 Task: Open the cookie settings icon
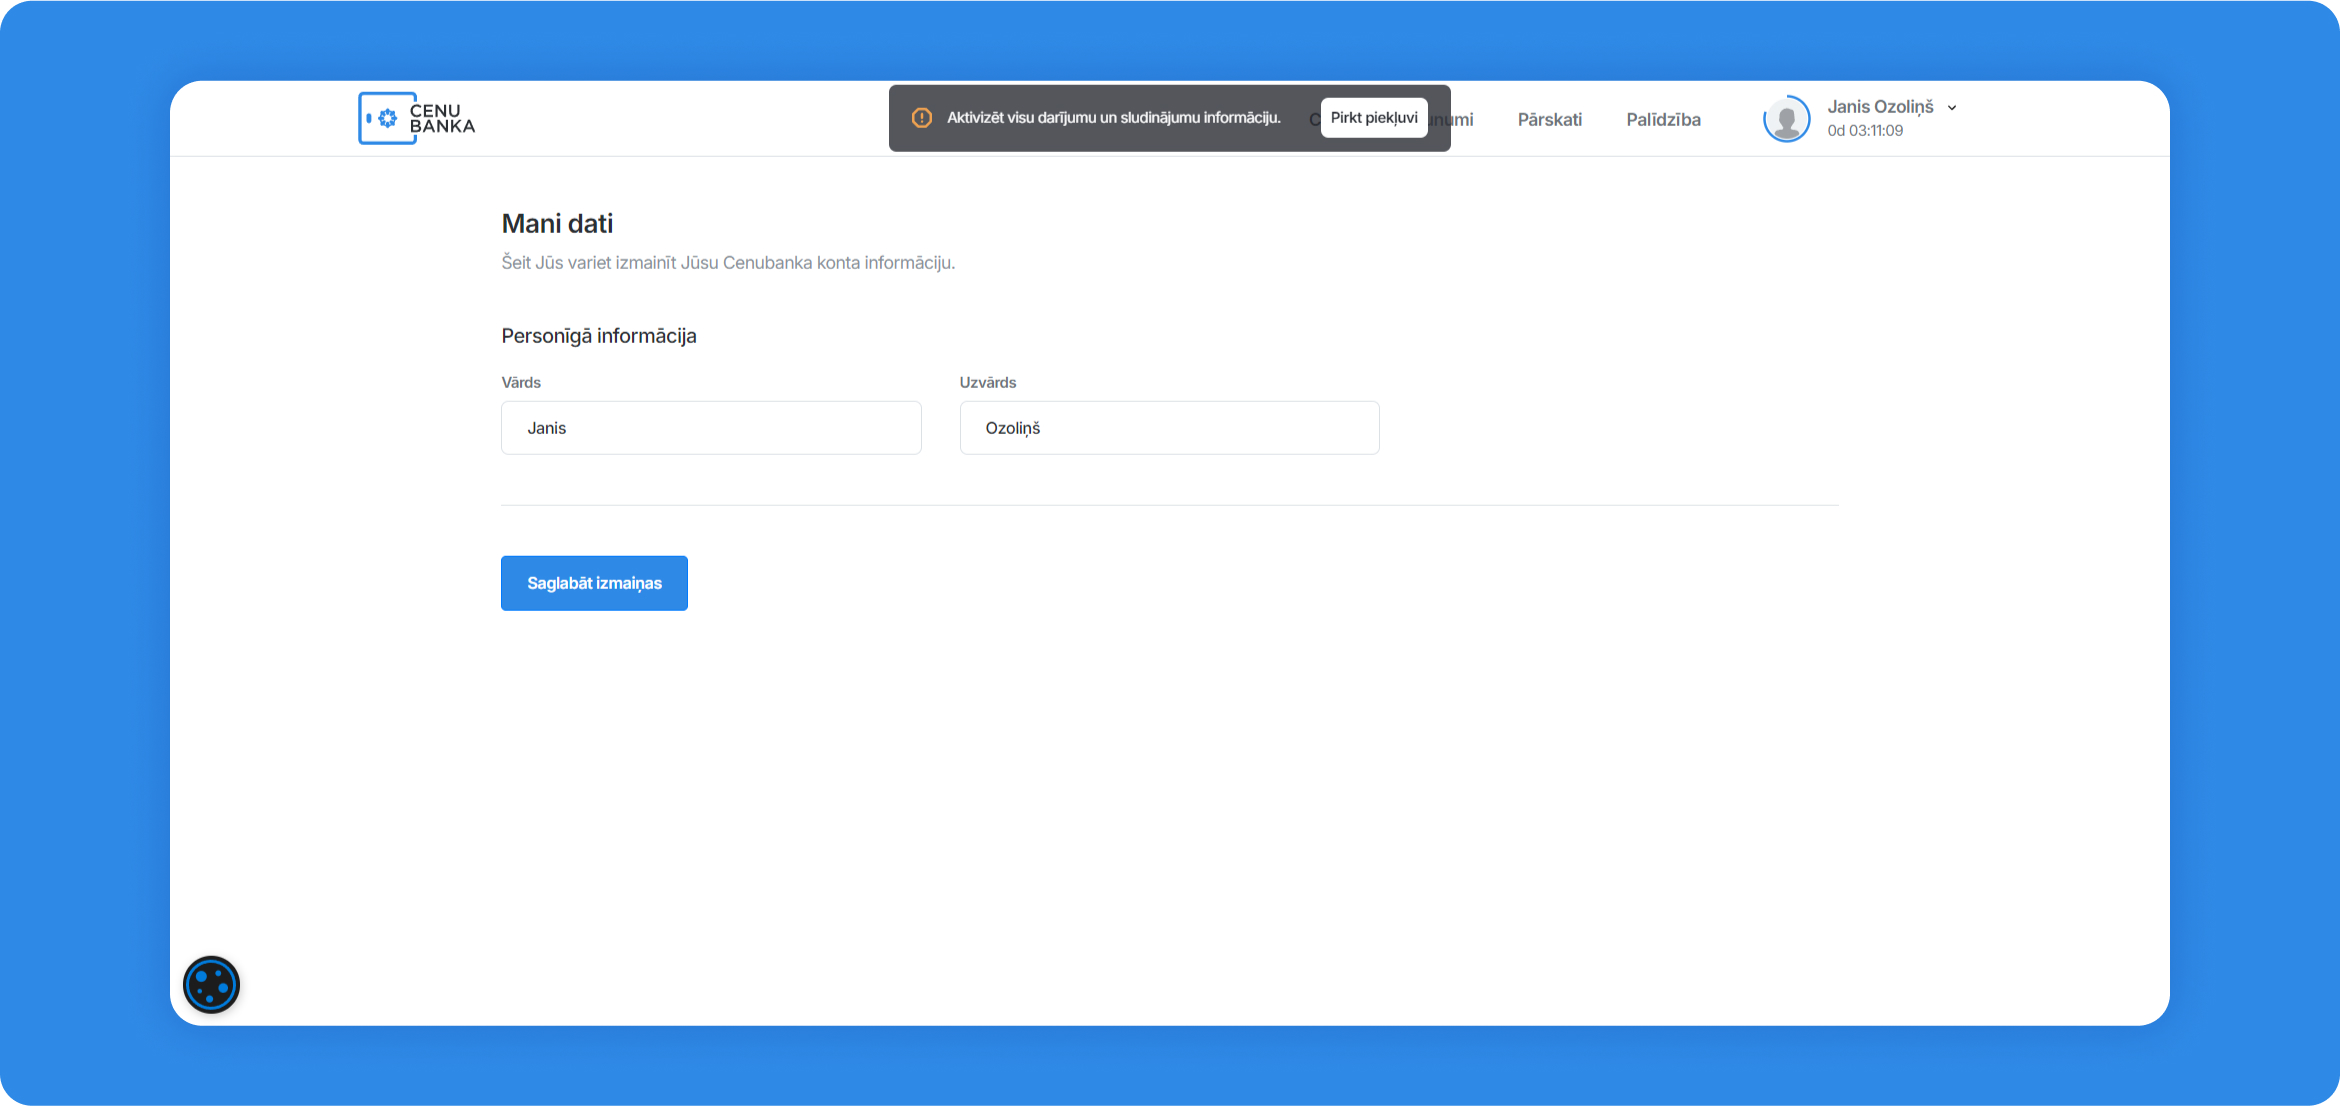click(211, 985)
